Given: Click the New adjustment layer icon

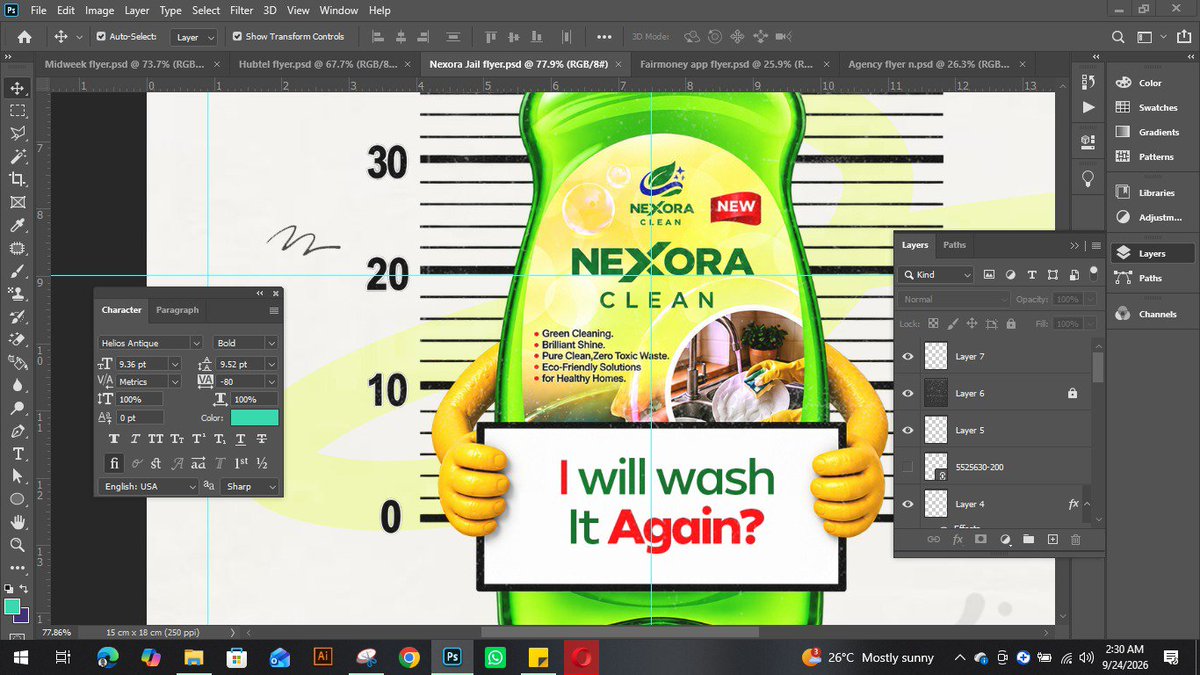Looking at the screenshot, I should tap(1005, 539).
